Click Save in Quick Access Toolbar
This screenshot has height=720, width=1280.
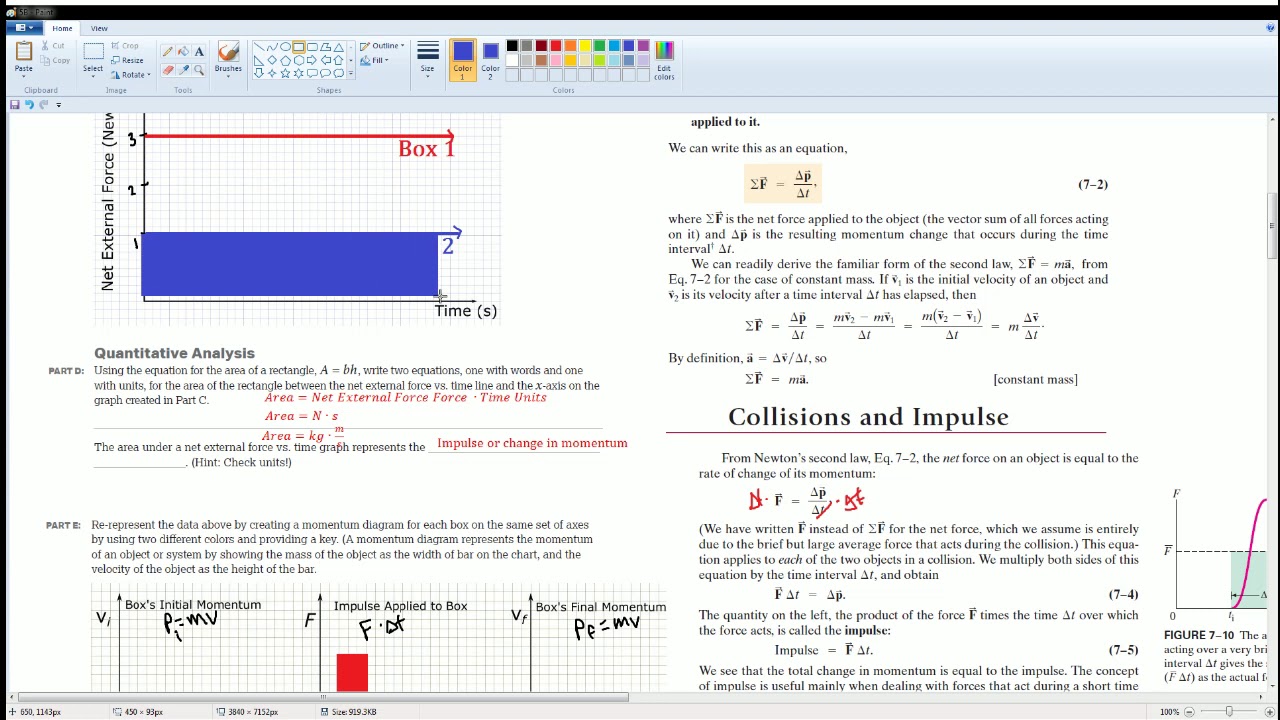[15, 104]
